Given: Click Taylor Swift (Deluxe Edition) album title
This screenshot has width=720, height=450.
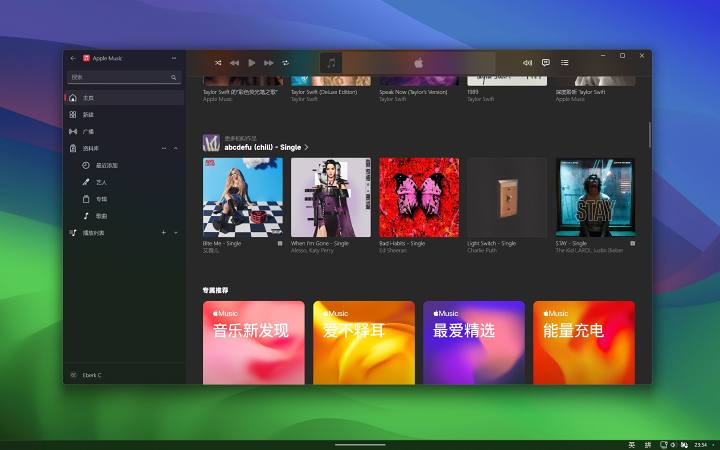Looking at the screenshot, I should pyautogui.click(x=324, y=92).
